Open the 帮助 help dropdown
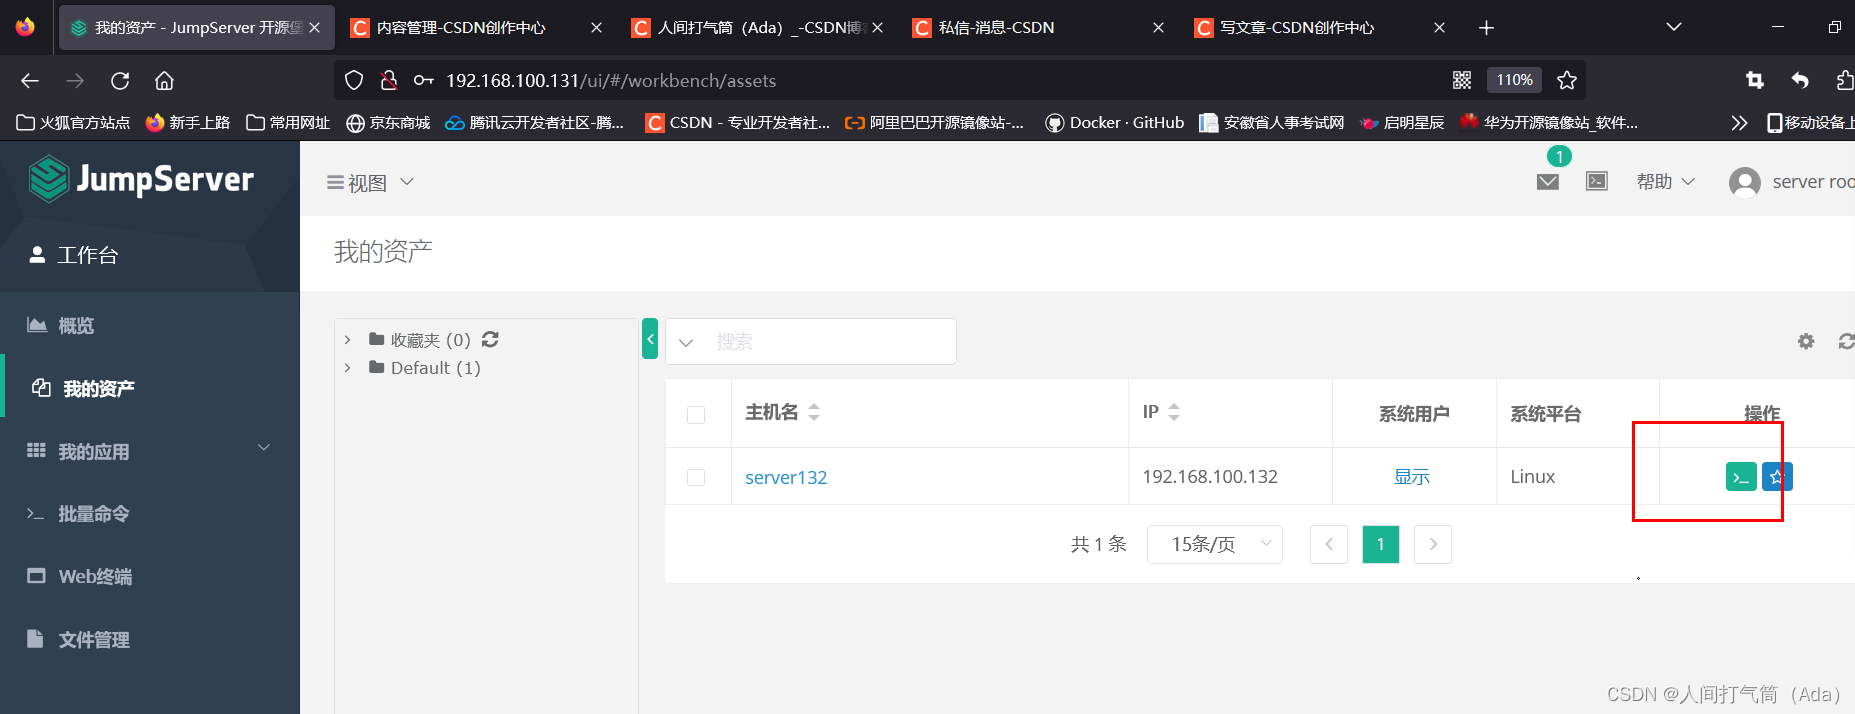The width and height of the screenshot is (1855, 714). point(1665,181)
